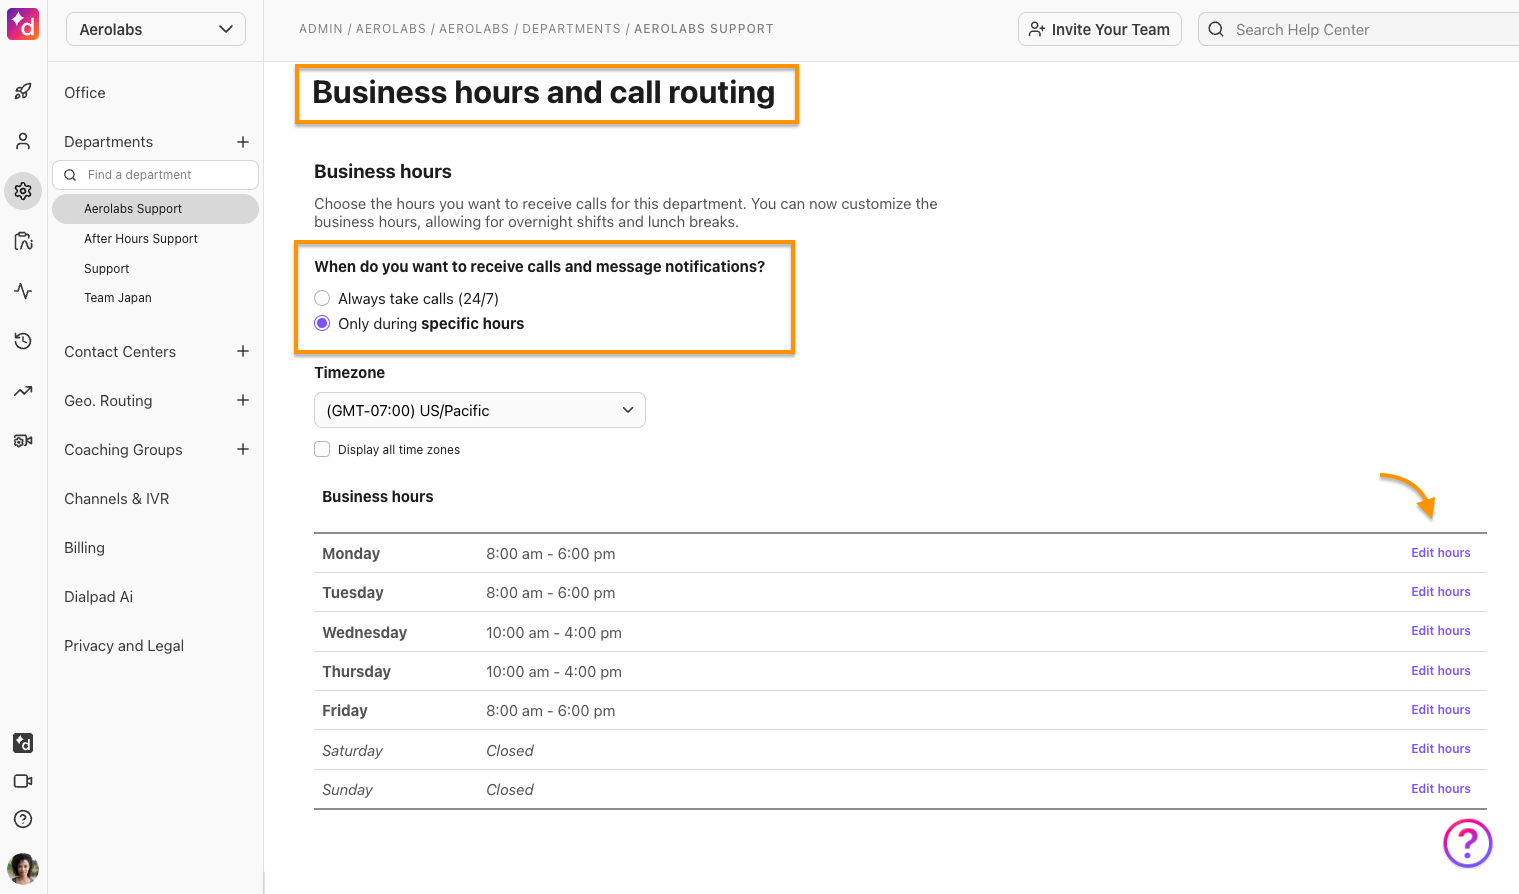
Task: Click the search icon in Help Center field
Action: click(x=1216, y=29)
